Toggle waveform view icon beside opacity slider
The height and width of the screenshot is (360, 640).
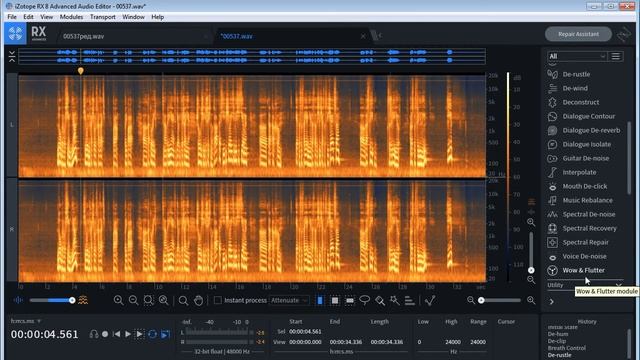[x=18, y=300]
